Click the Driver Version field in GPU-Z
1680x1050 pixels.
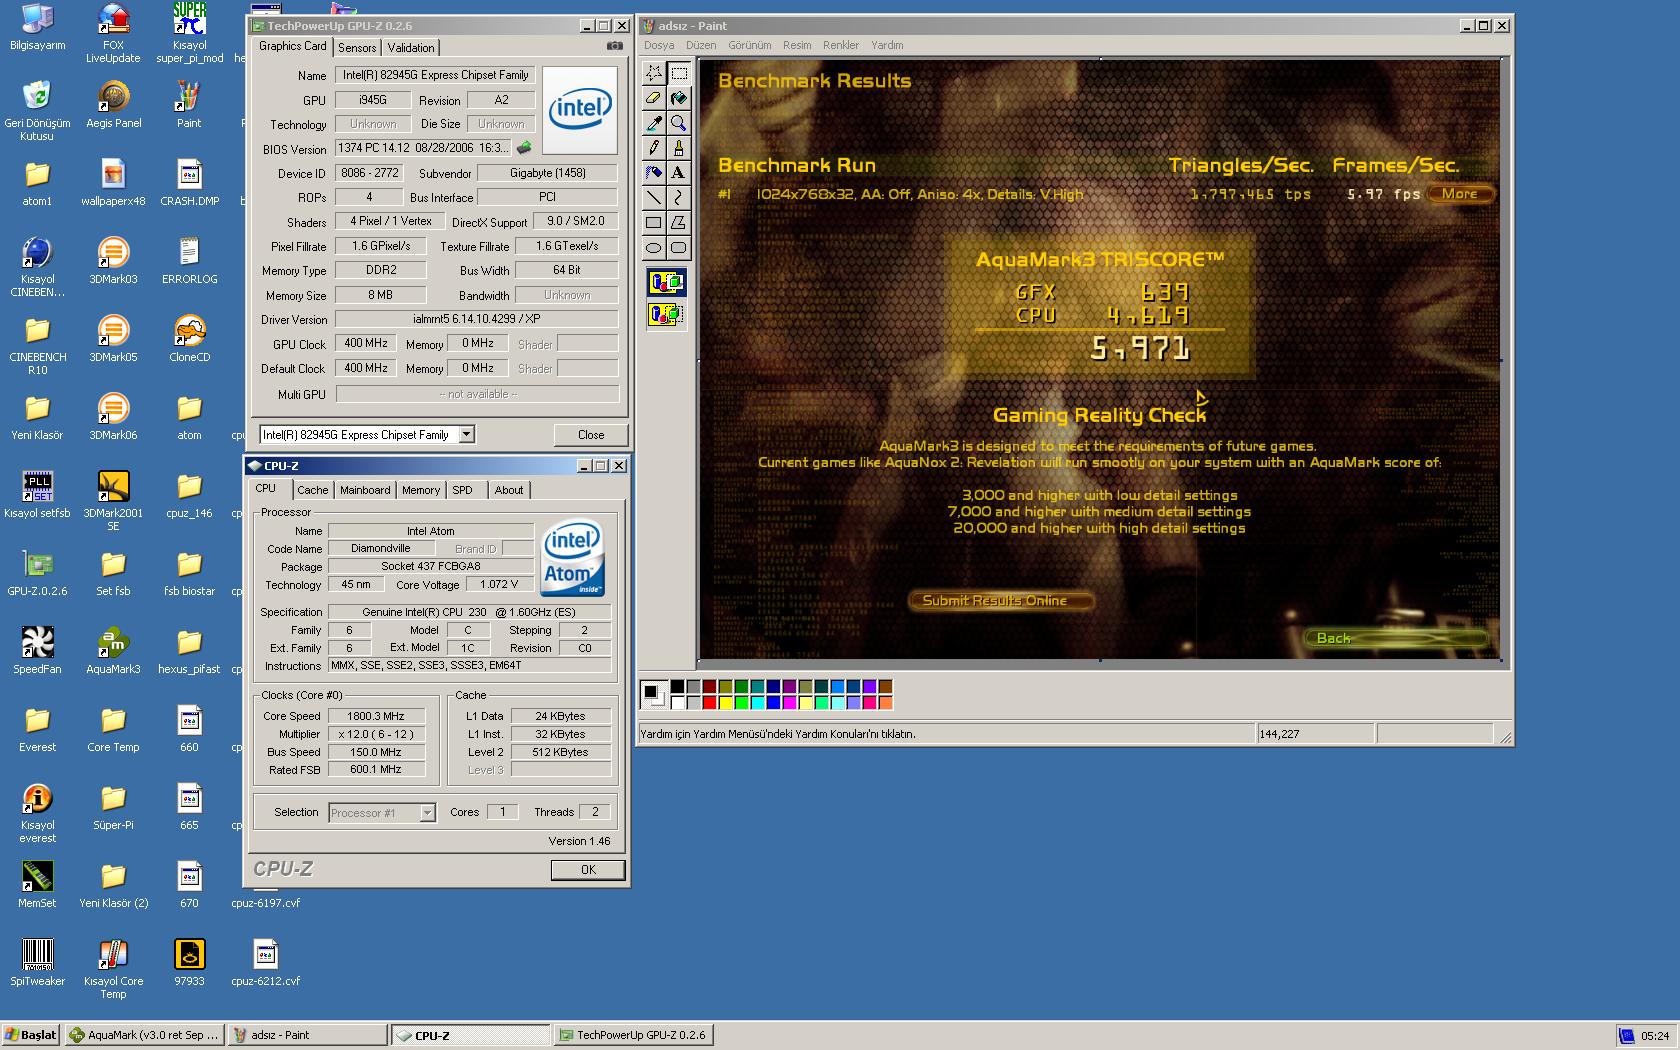477,320
